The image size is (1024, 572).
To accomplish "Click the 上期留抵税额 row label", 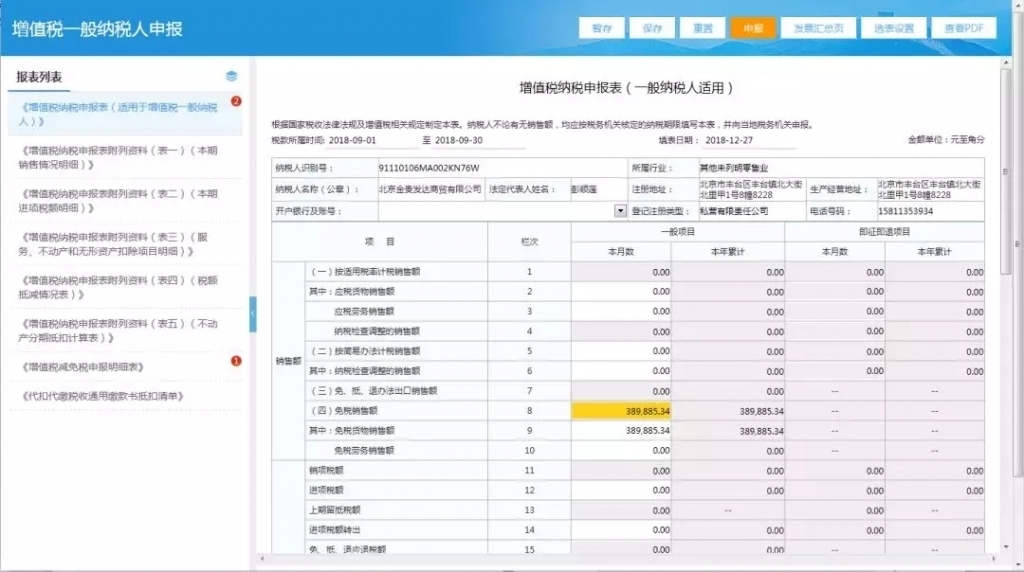I will 334,510.
